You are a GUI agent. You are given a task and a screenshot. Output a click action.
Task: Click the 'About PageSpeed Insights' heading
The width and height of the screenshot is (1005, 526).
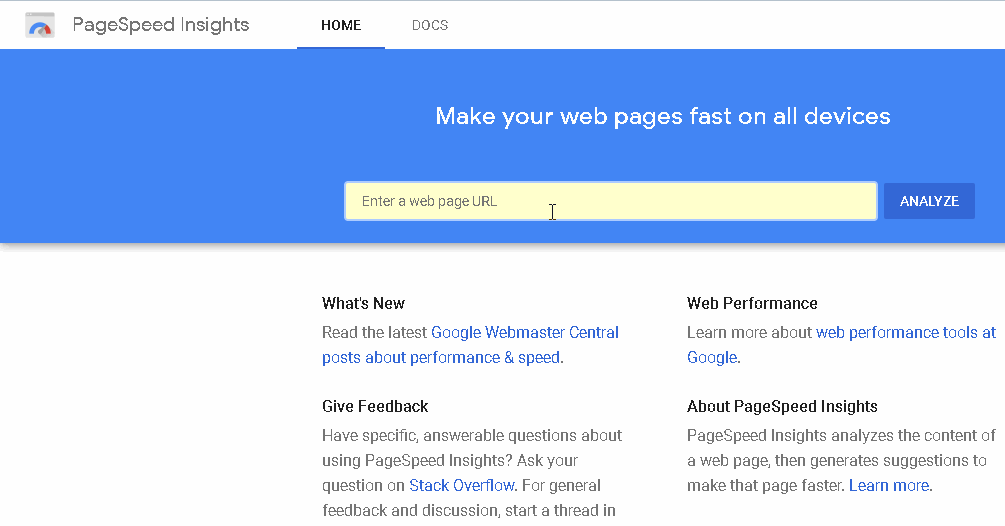782,406
